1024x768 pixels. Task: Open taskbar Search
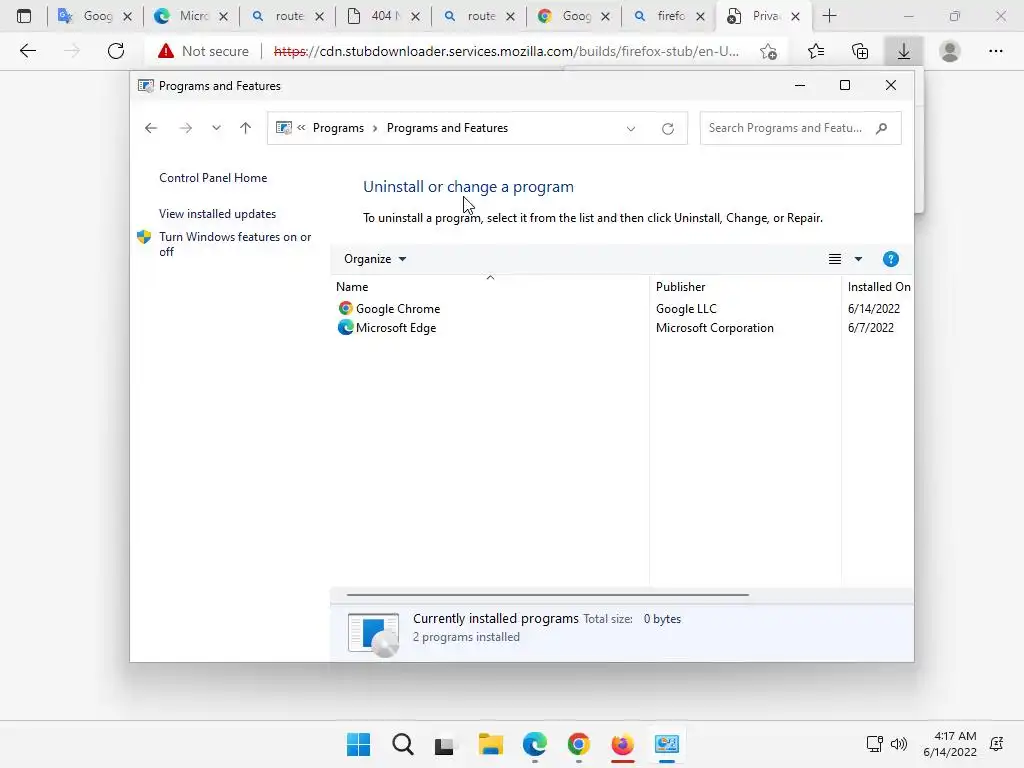tap(403, 744)
